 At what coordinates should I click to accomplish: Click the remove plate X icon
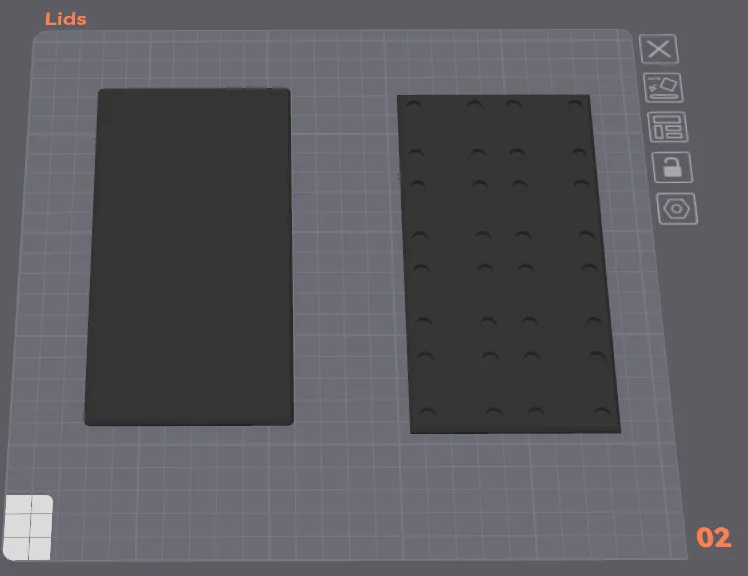coord(659,49)
